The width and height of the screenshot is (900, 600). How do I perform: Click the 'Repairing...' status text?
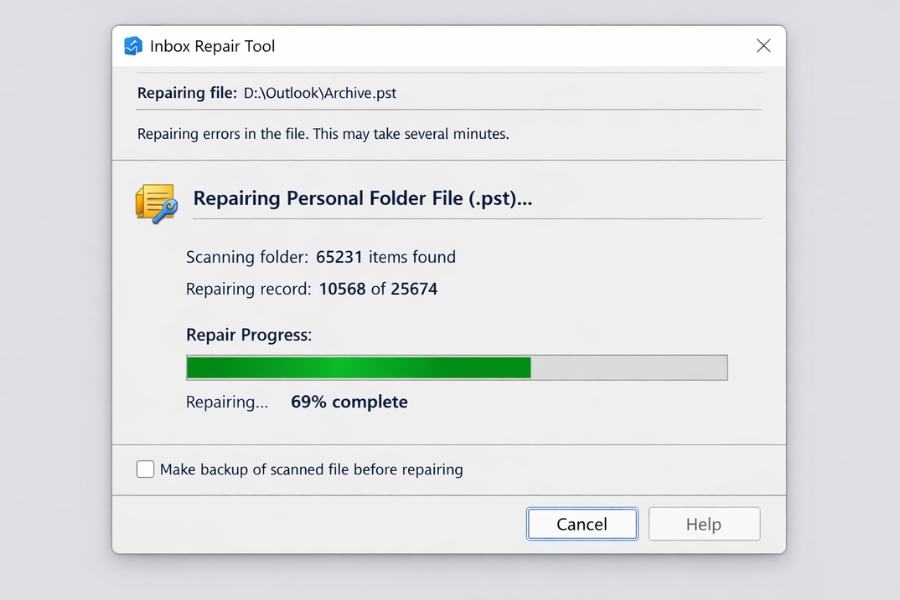227,402
